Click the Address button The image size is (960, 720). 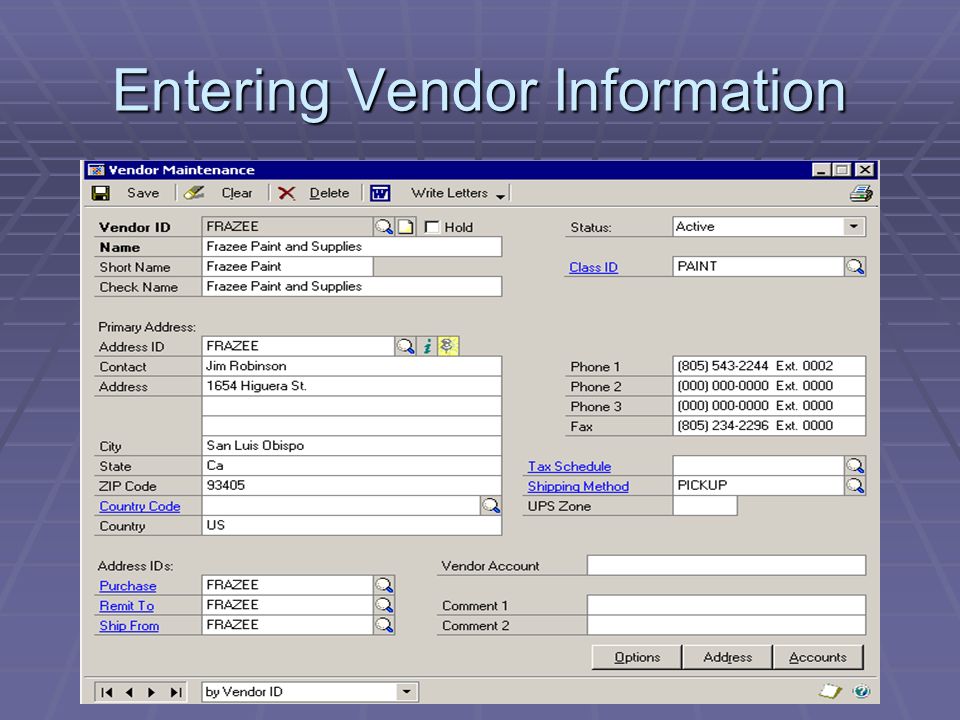point(727,657)
